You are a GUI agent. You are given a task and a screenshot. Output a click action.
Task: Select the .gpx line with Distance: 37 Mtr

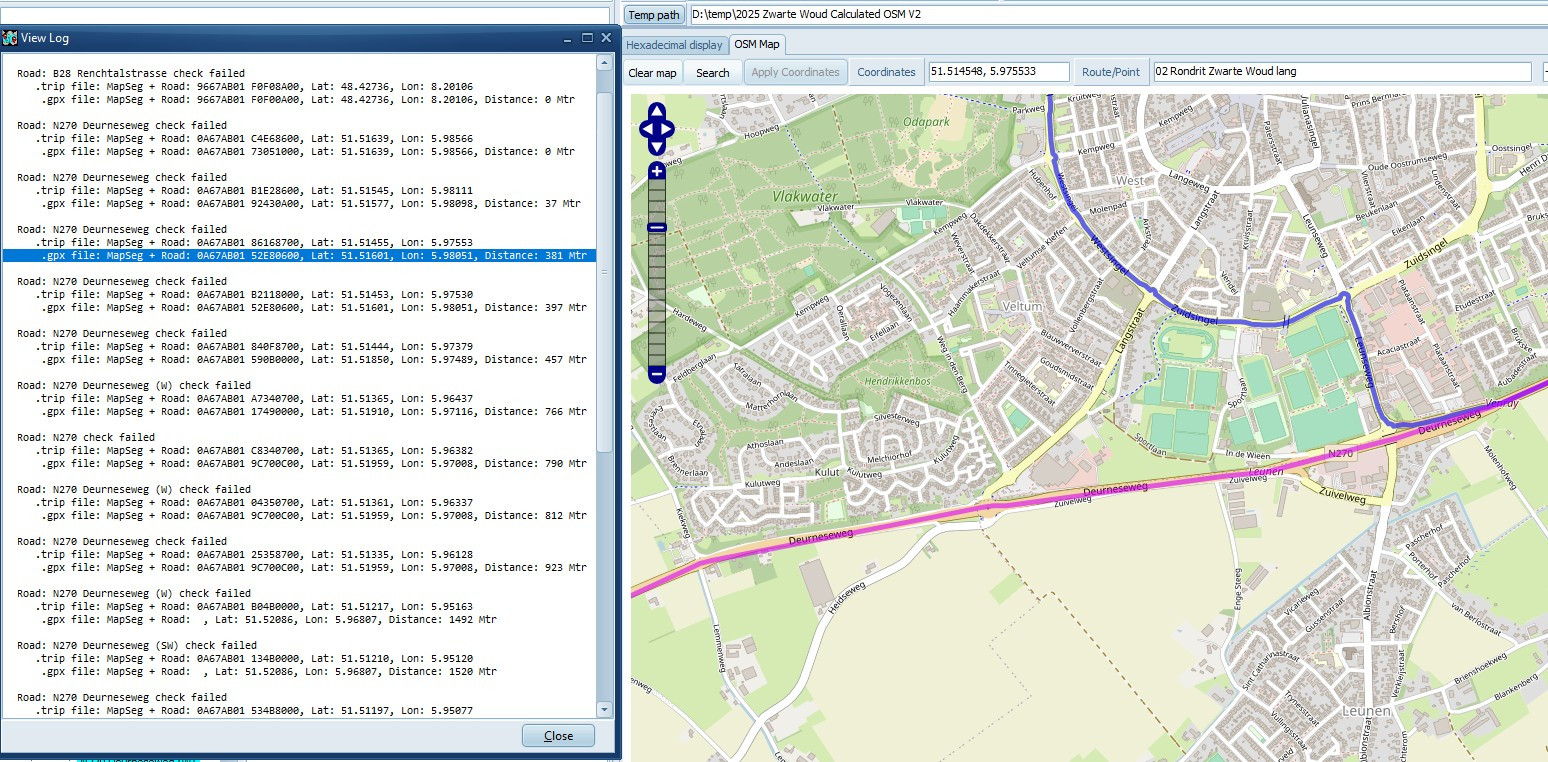click(311, 204)
